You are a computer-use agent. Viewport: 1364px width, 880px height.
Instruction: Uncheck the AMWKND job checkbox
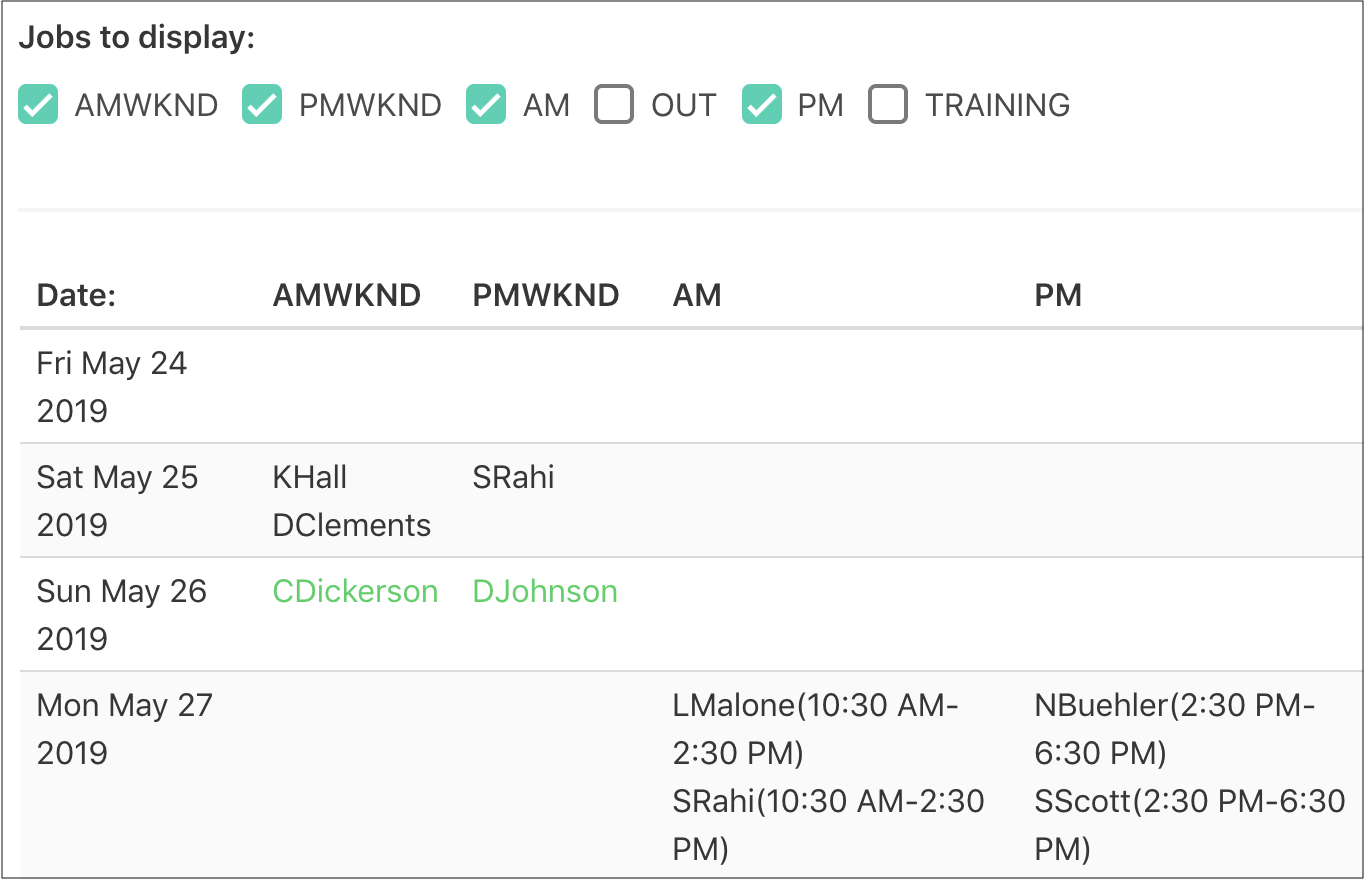(38, 105)
